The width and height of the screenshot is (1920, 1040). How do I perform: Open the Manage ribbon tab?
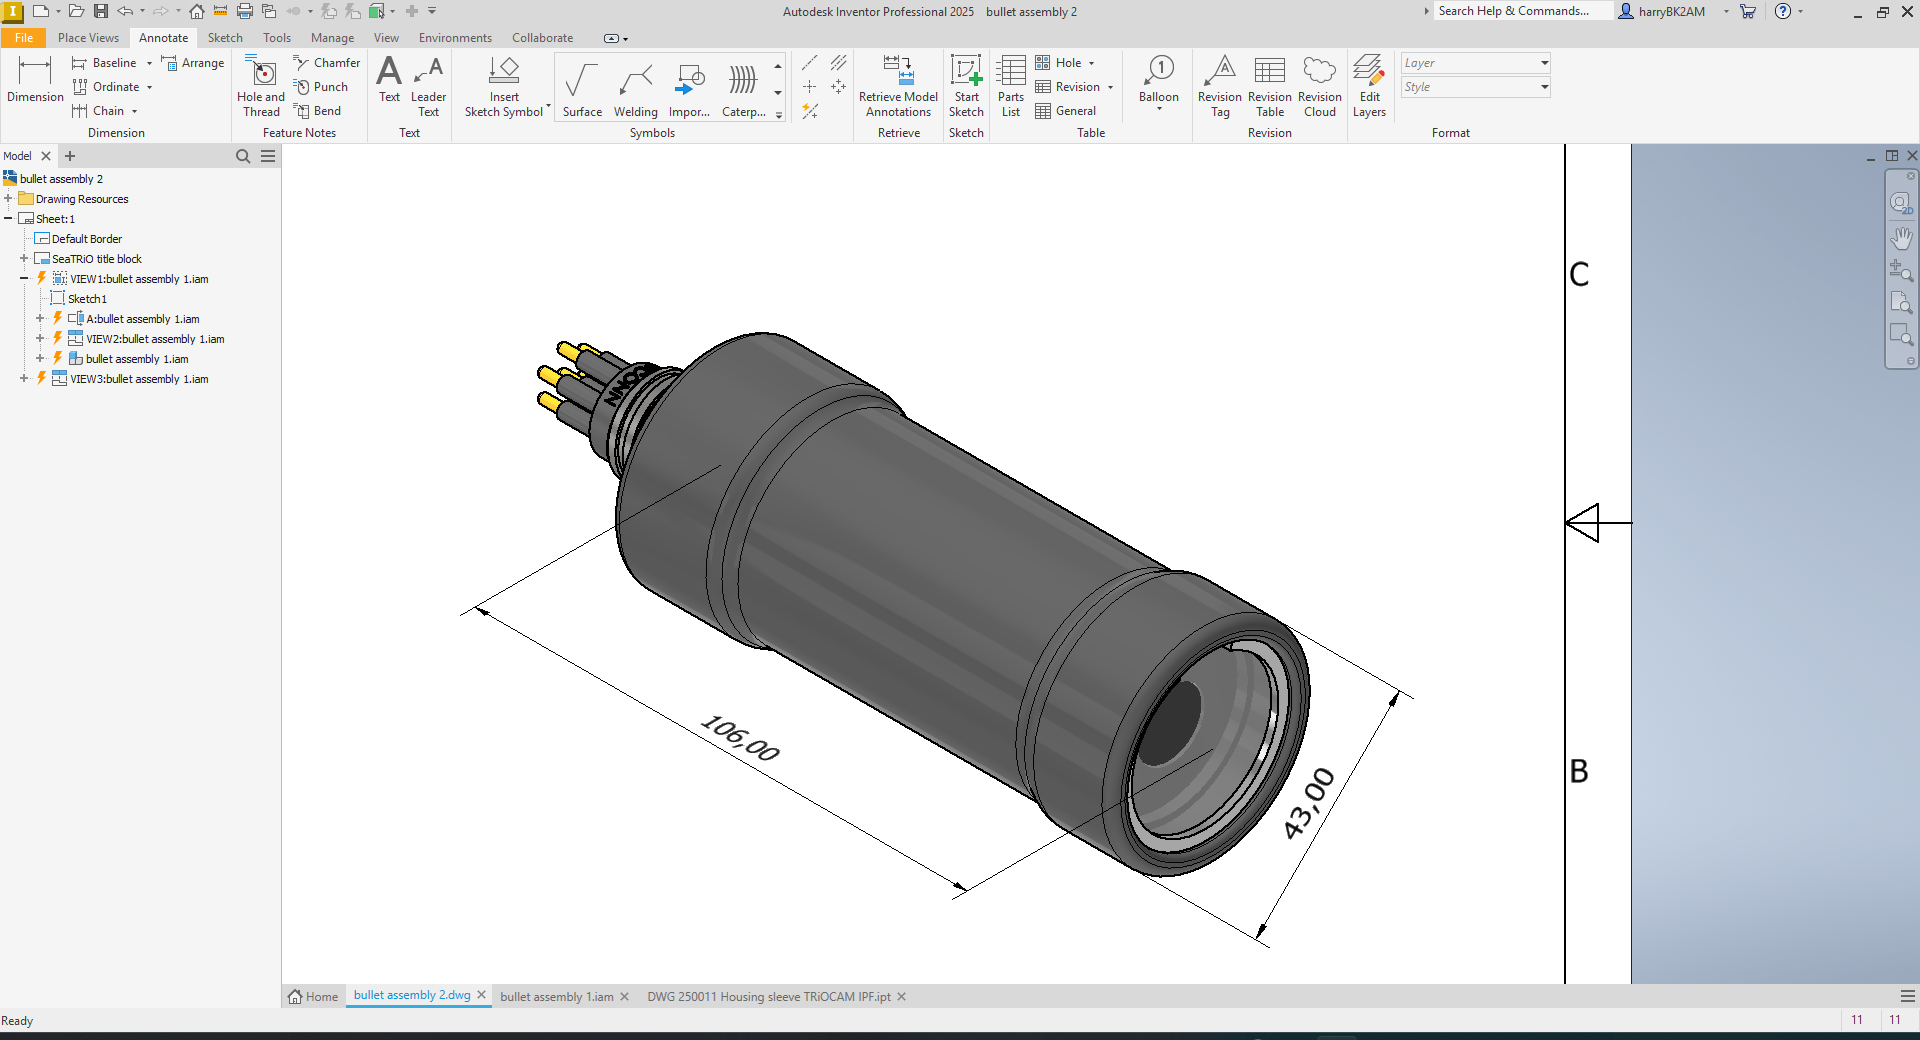pyautogui.click(x=332, y=38)
